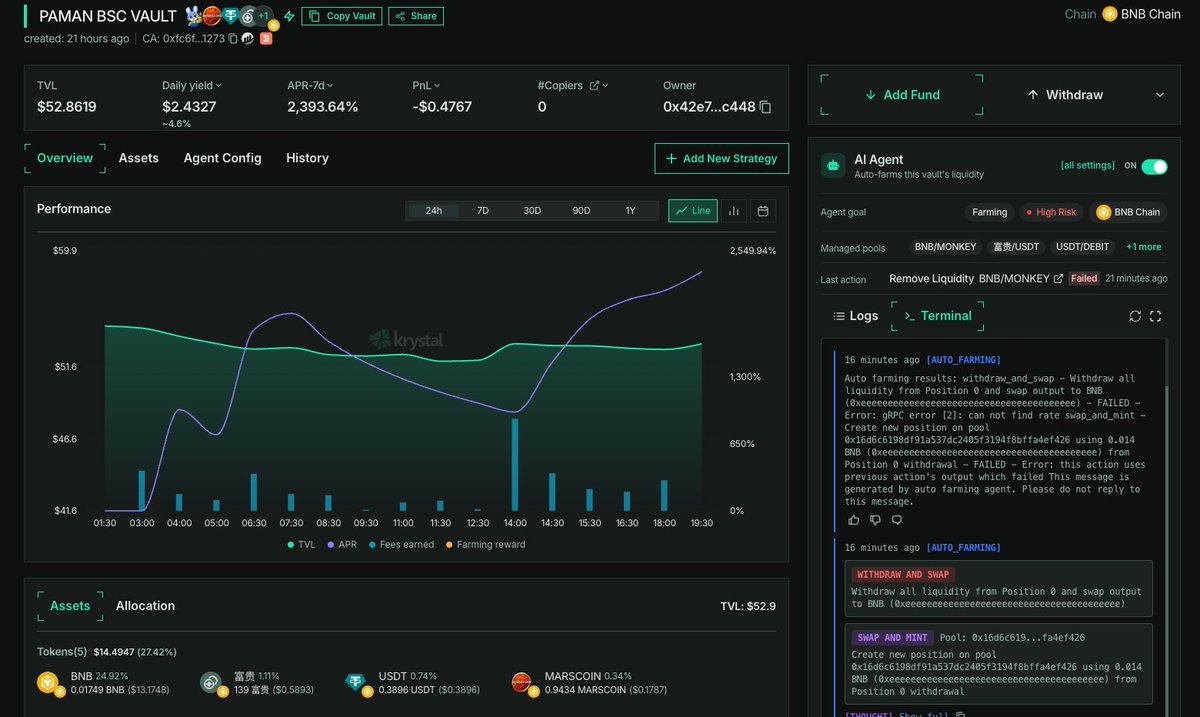Open the Allocation tab
The width and height of the screenshot is (1200, 717).
(x=145, y=606)
